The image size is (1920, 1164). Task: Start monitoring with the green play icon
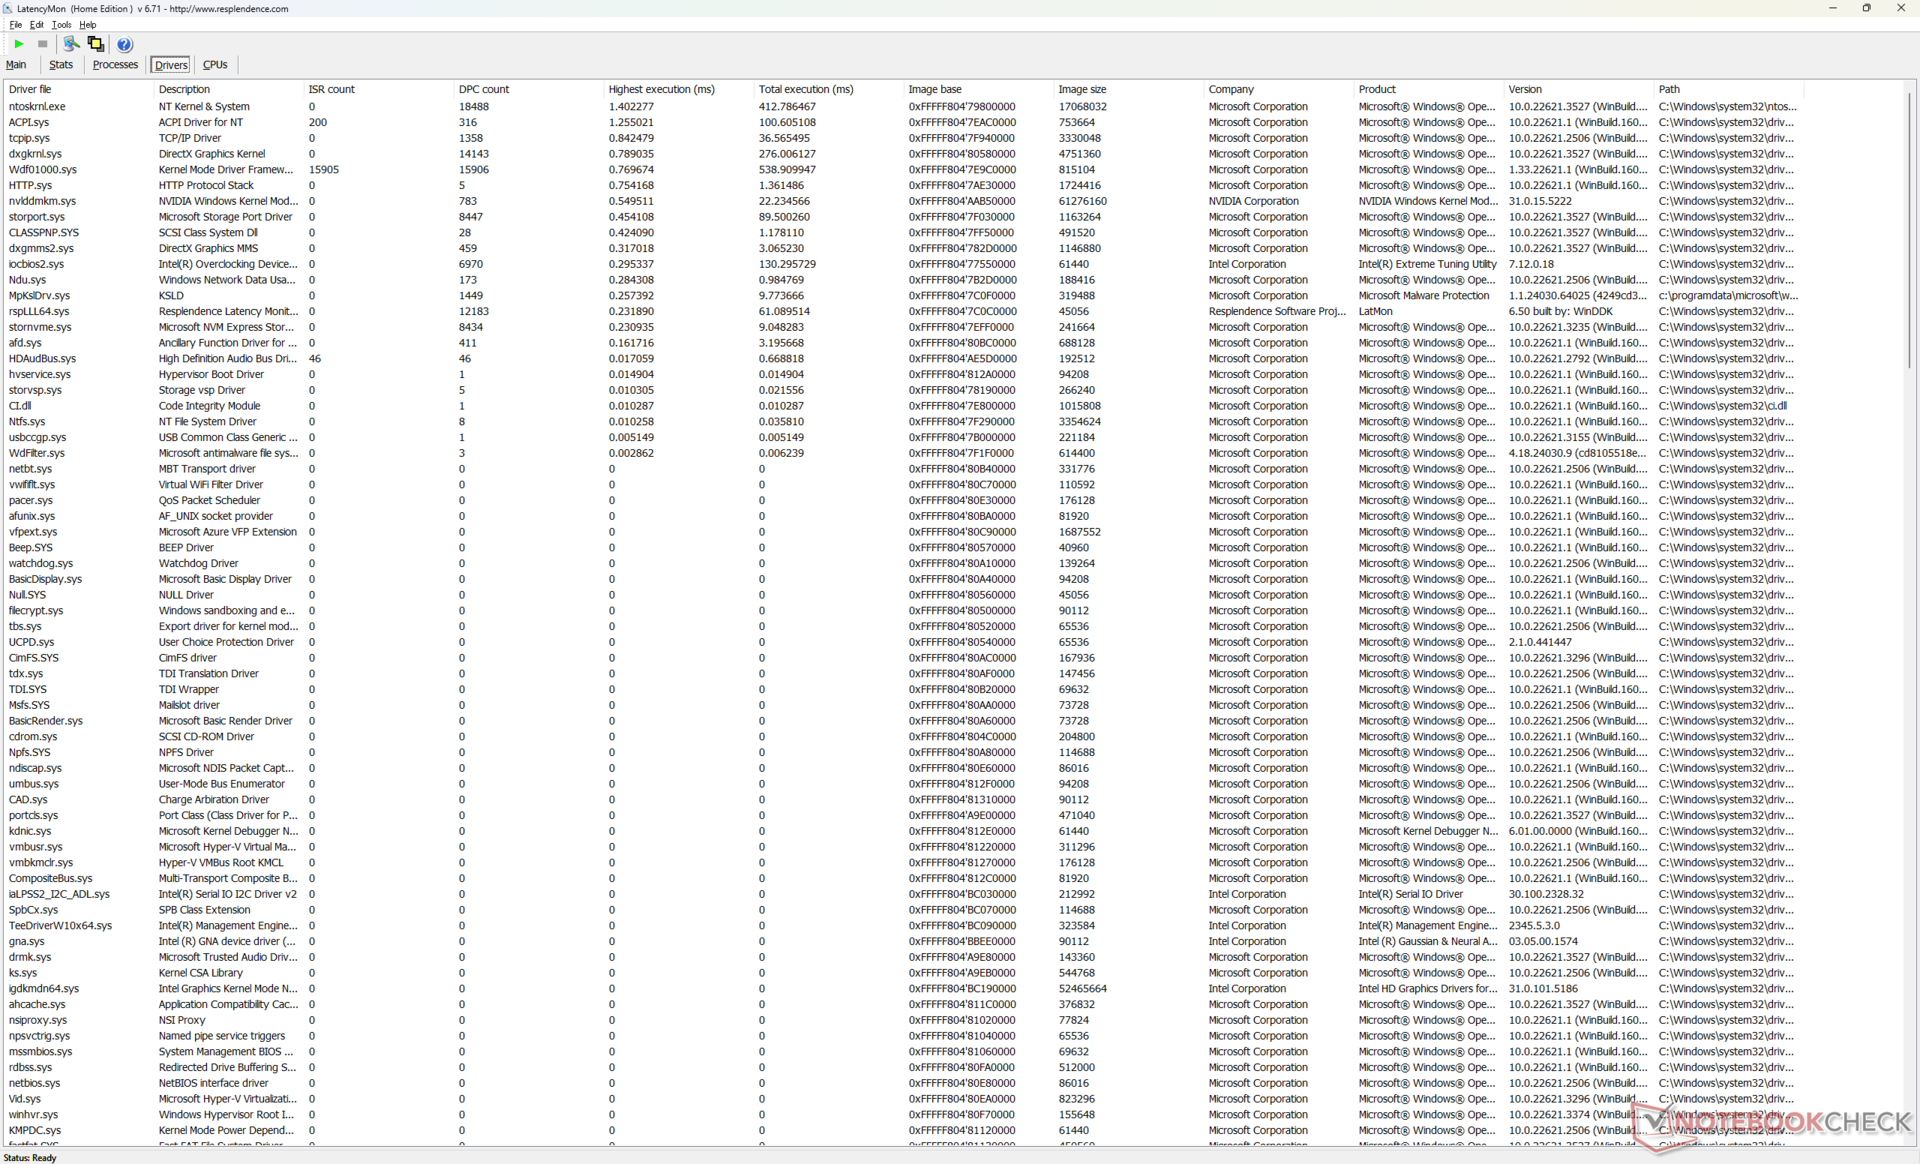[x=19, y=44]
